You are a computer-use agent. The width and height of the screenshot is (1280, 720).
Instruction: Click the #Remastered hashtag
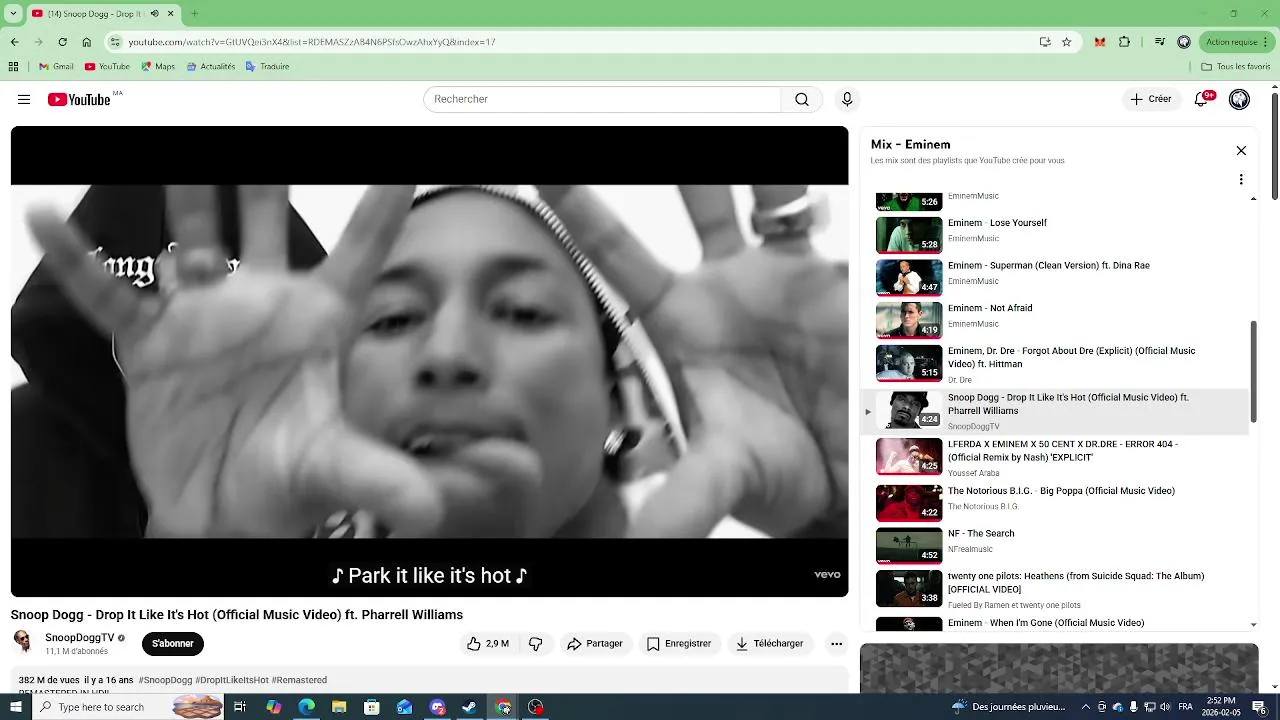coord(299,680)
